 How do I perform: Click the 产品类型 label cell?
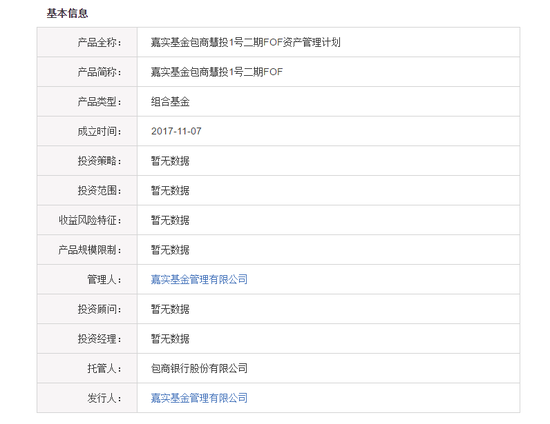87,102
